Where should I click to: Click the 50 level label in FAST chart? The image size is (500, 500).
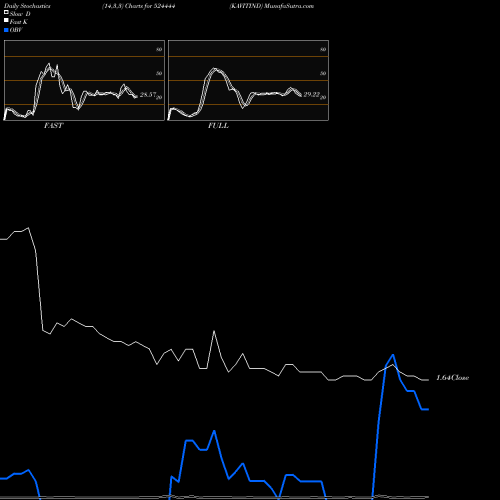[x=159, y=73]
